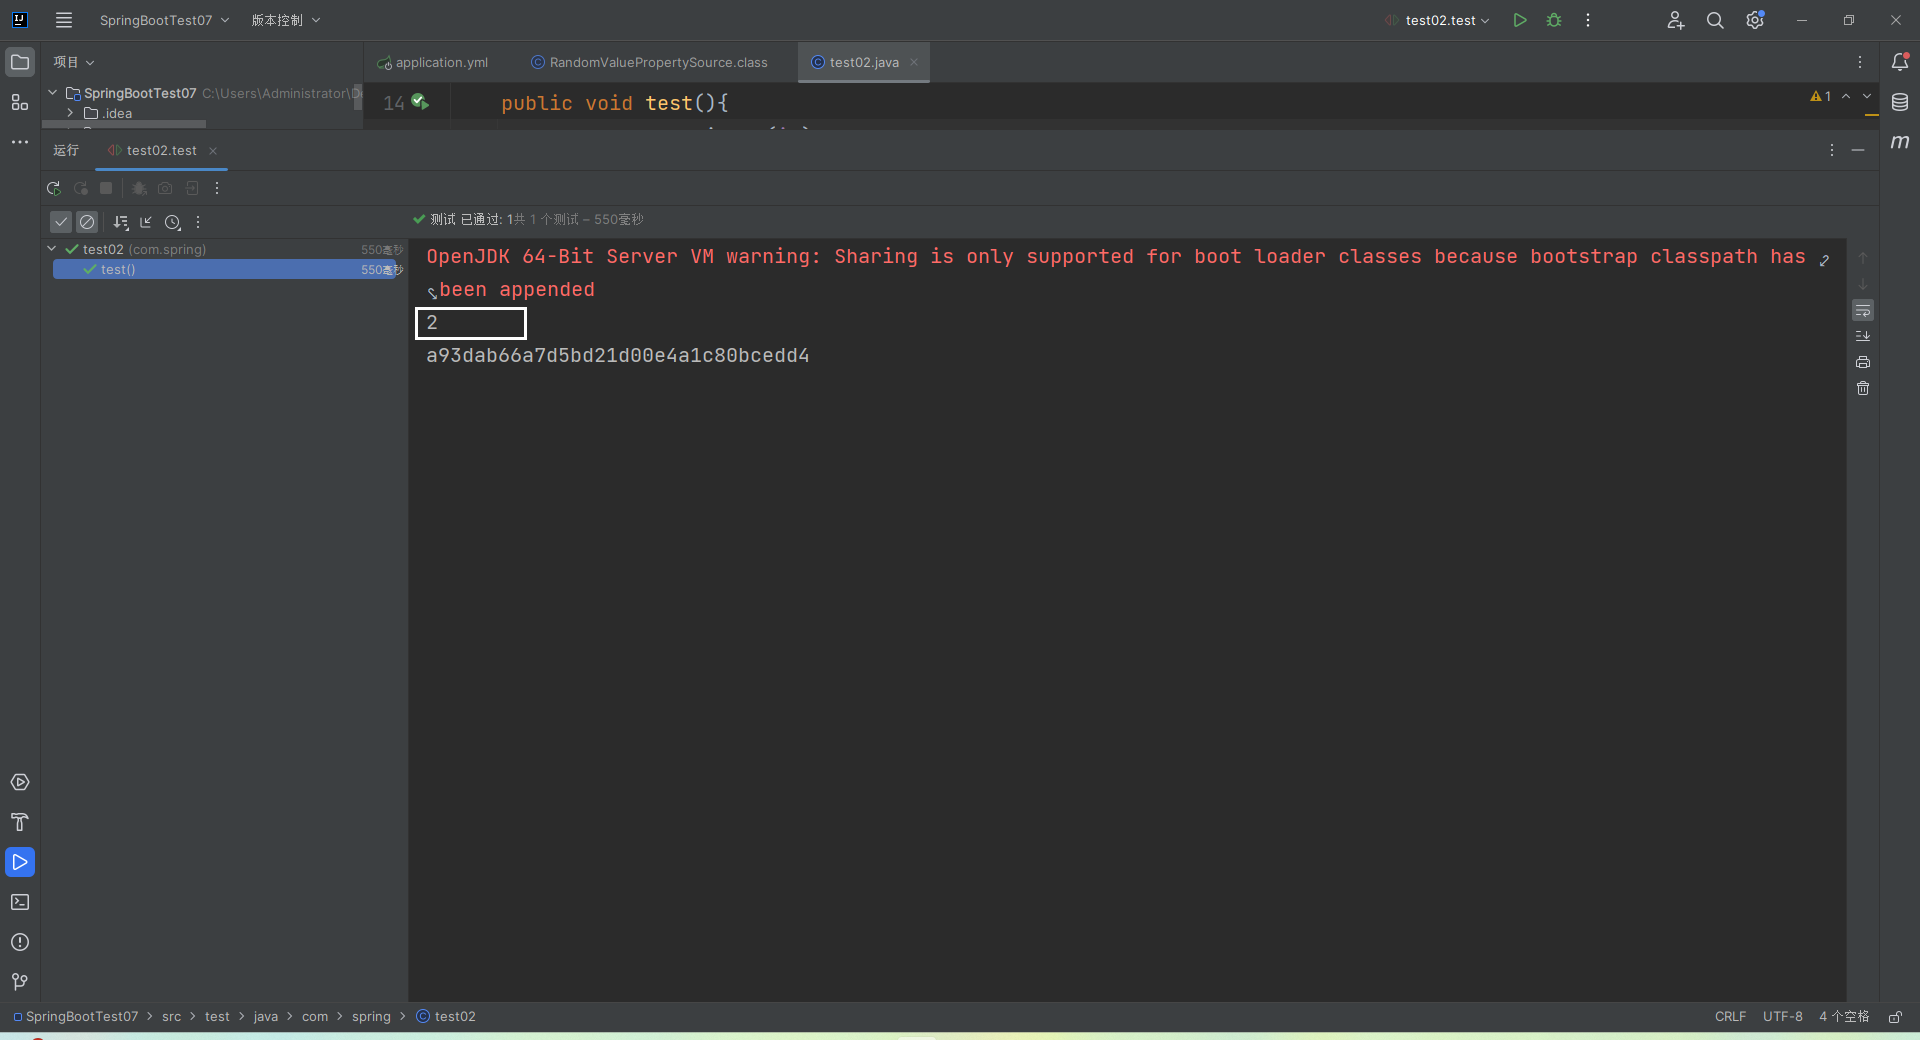Stop the running test process
1920x1040 pixels.
point(106,188)
